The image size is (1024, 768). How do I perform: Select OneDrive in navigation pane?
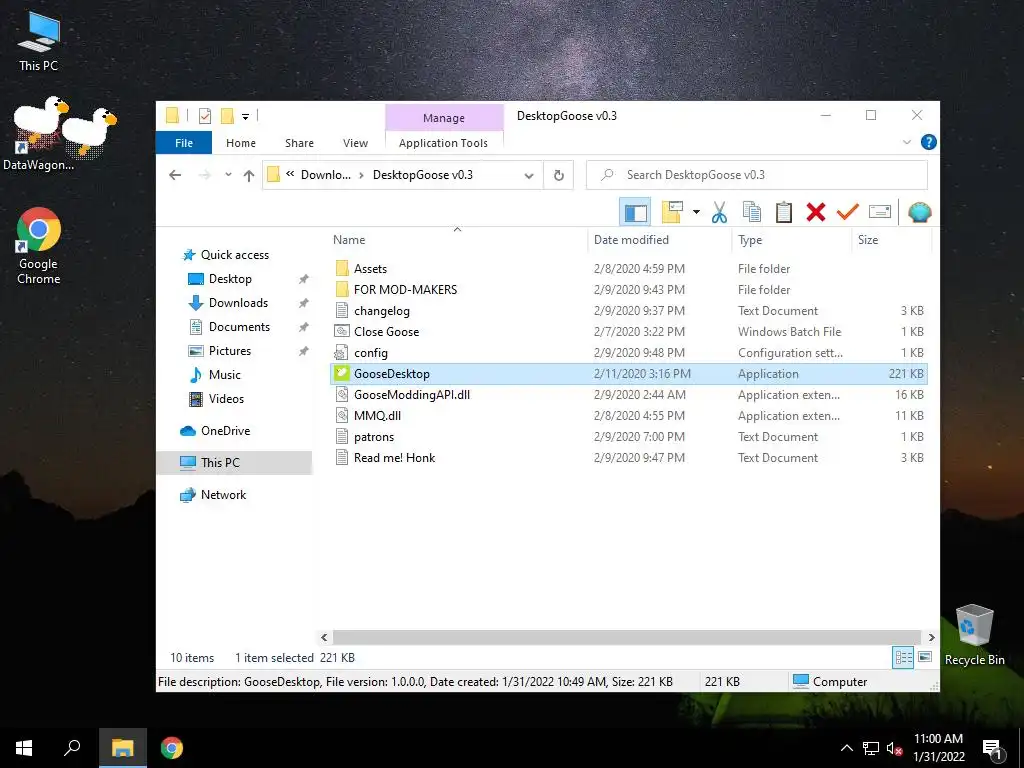click(x=225, y=430)
